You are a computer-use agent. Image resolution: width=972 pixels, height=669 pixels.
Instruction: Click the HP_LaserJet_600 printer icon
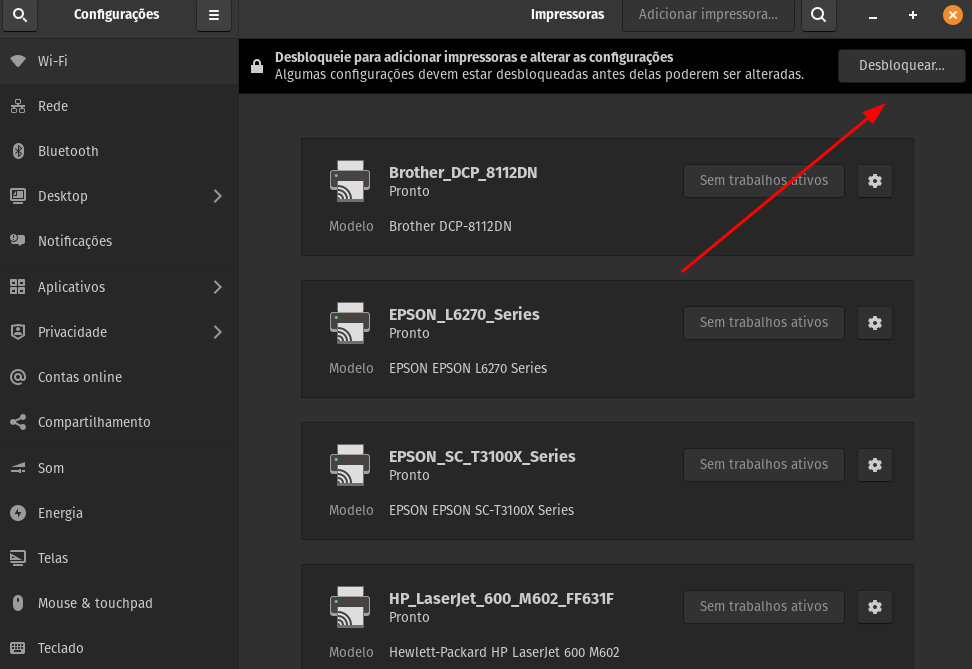pyautogui.click(x=350, y=607)
